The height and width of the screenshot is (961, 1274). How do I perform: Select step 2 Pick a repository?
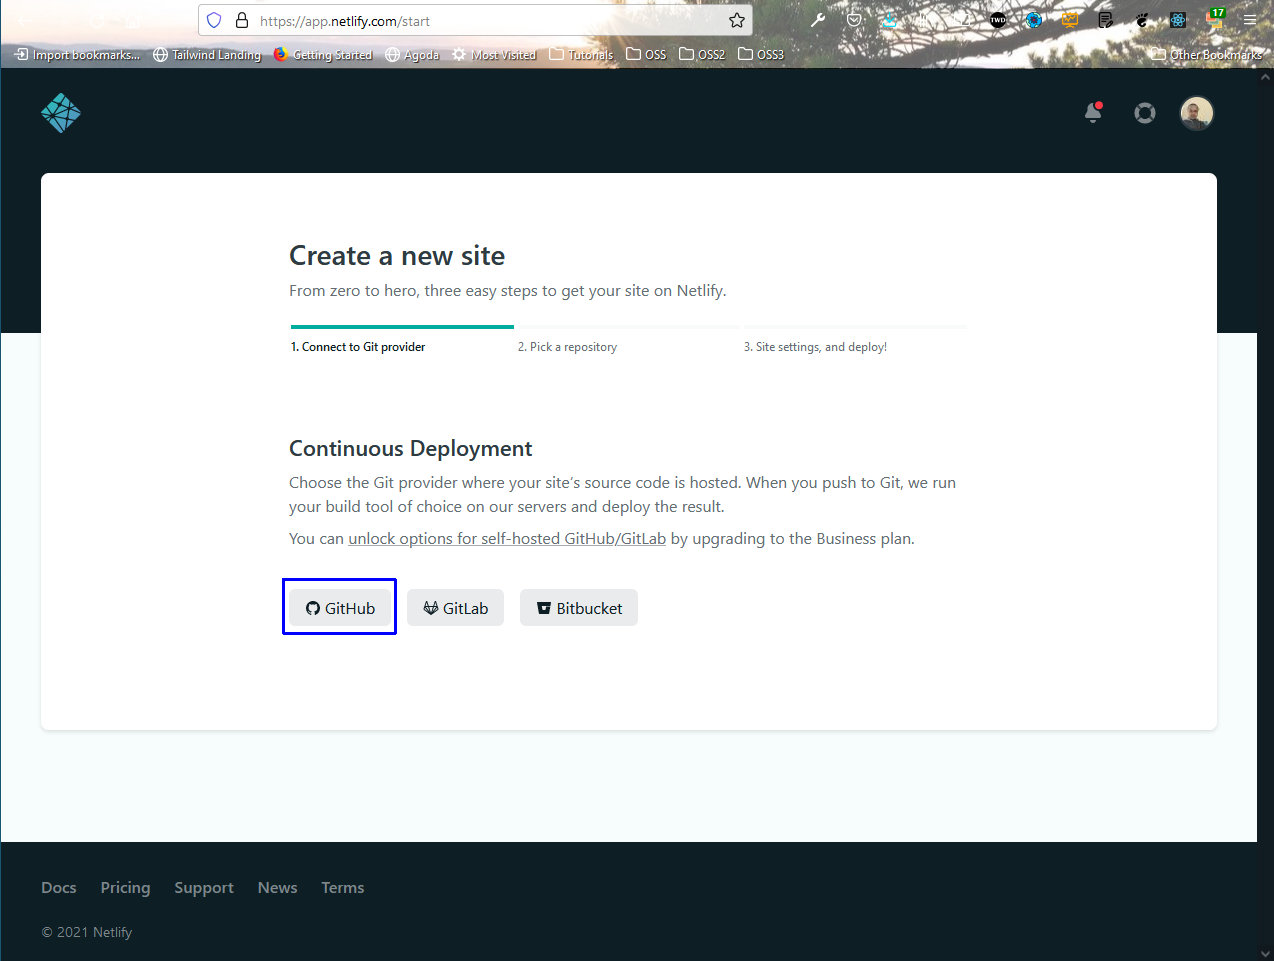(567, 347)
